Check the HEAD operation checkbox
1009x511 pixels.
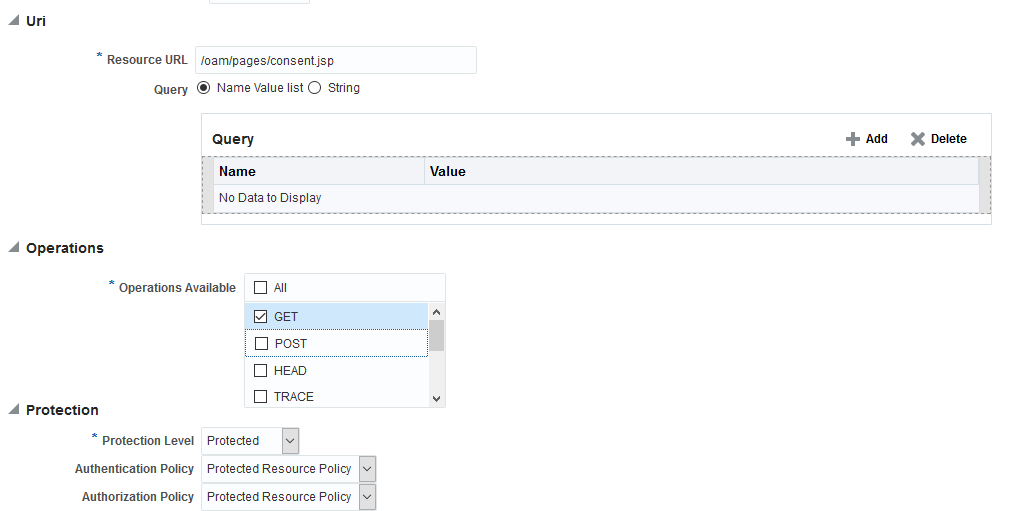(x=261, y=370)
